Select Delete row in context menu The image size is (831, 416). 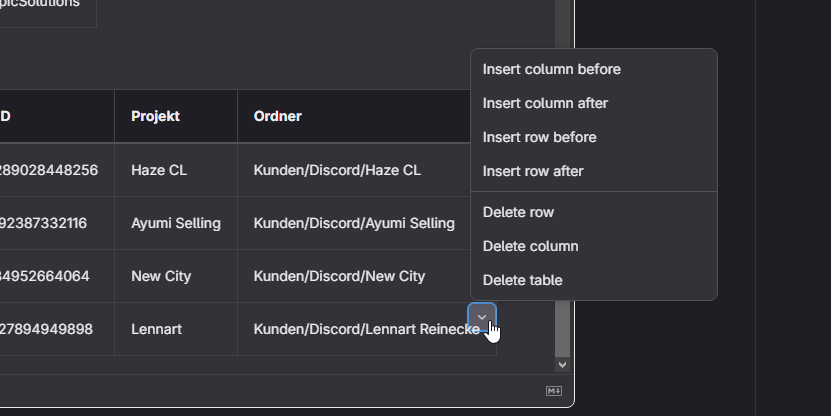(x=518, y=212)
